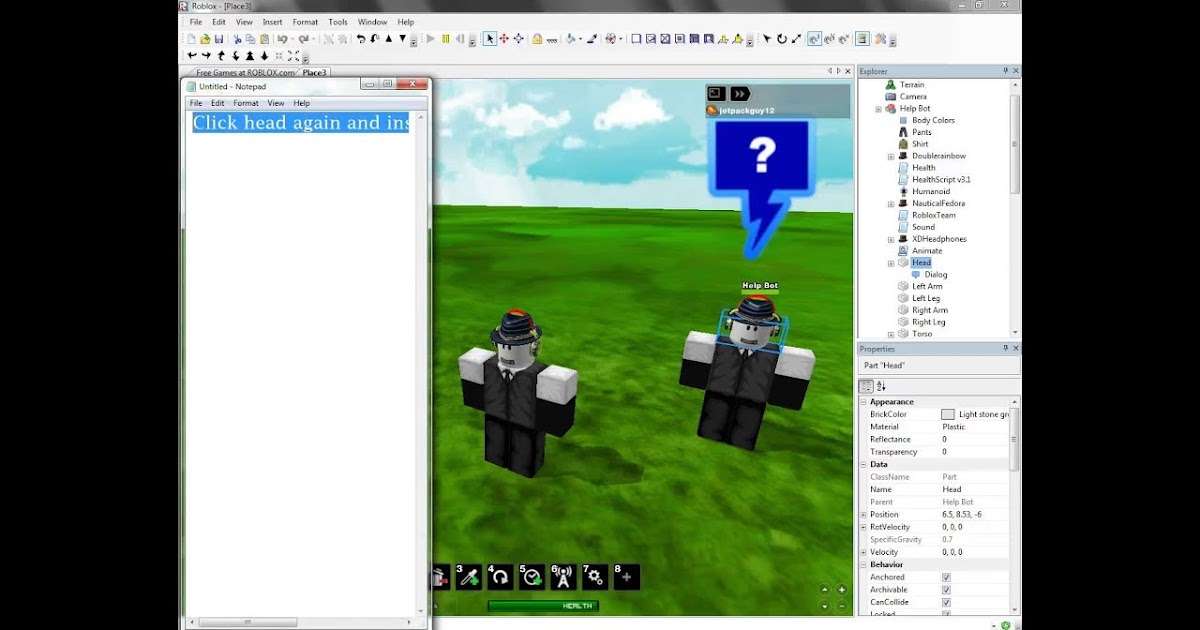
Task: Switch to Free Games at ROBLOX.com tab
Action: pos(244,72)
